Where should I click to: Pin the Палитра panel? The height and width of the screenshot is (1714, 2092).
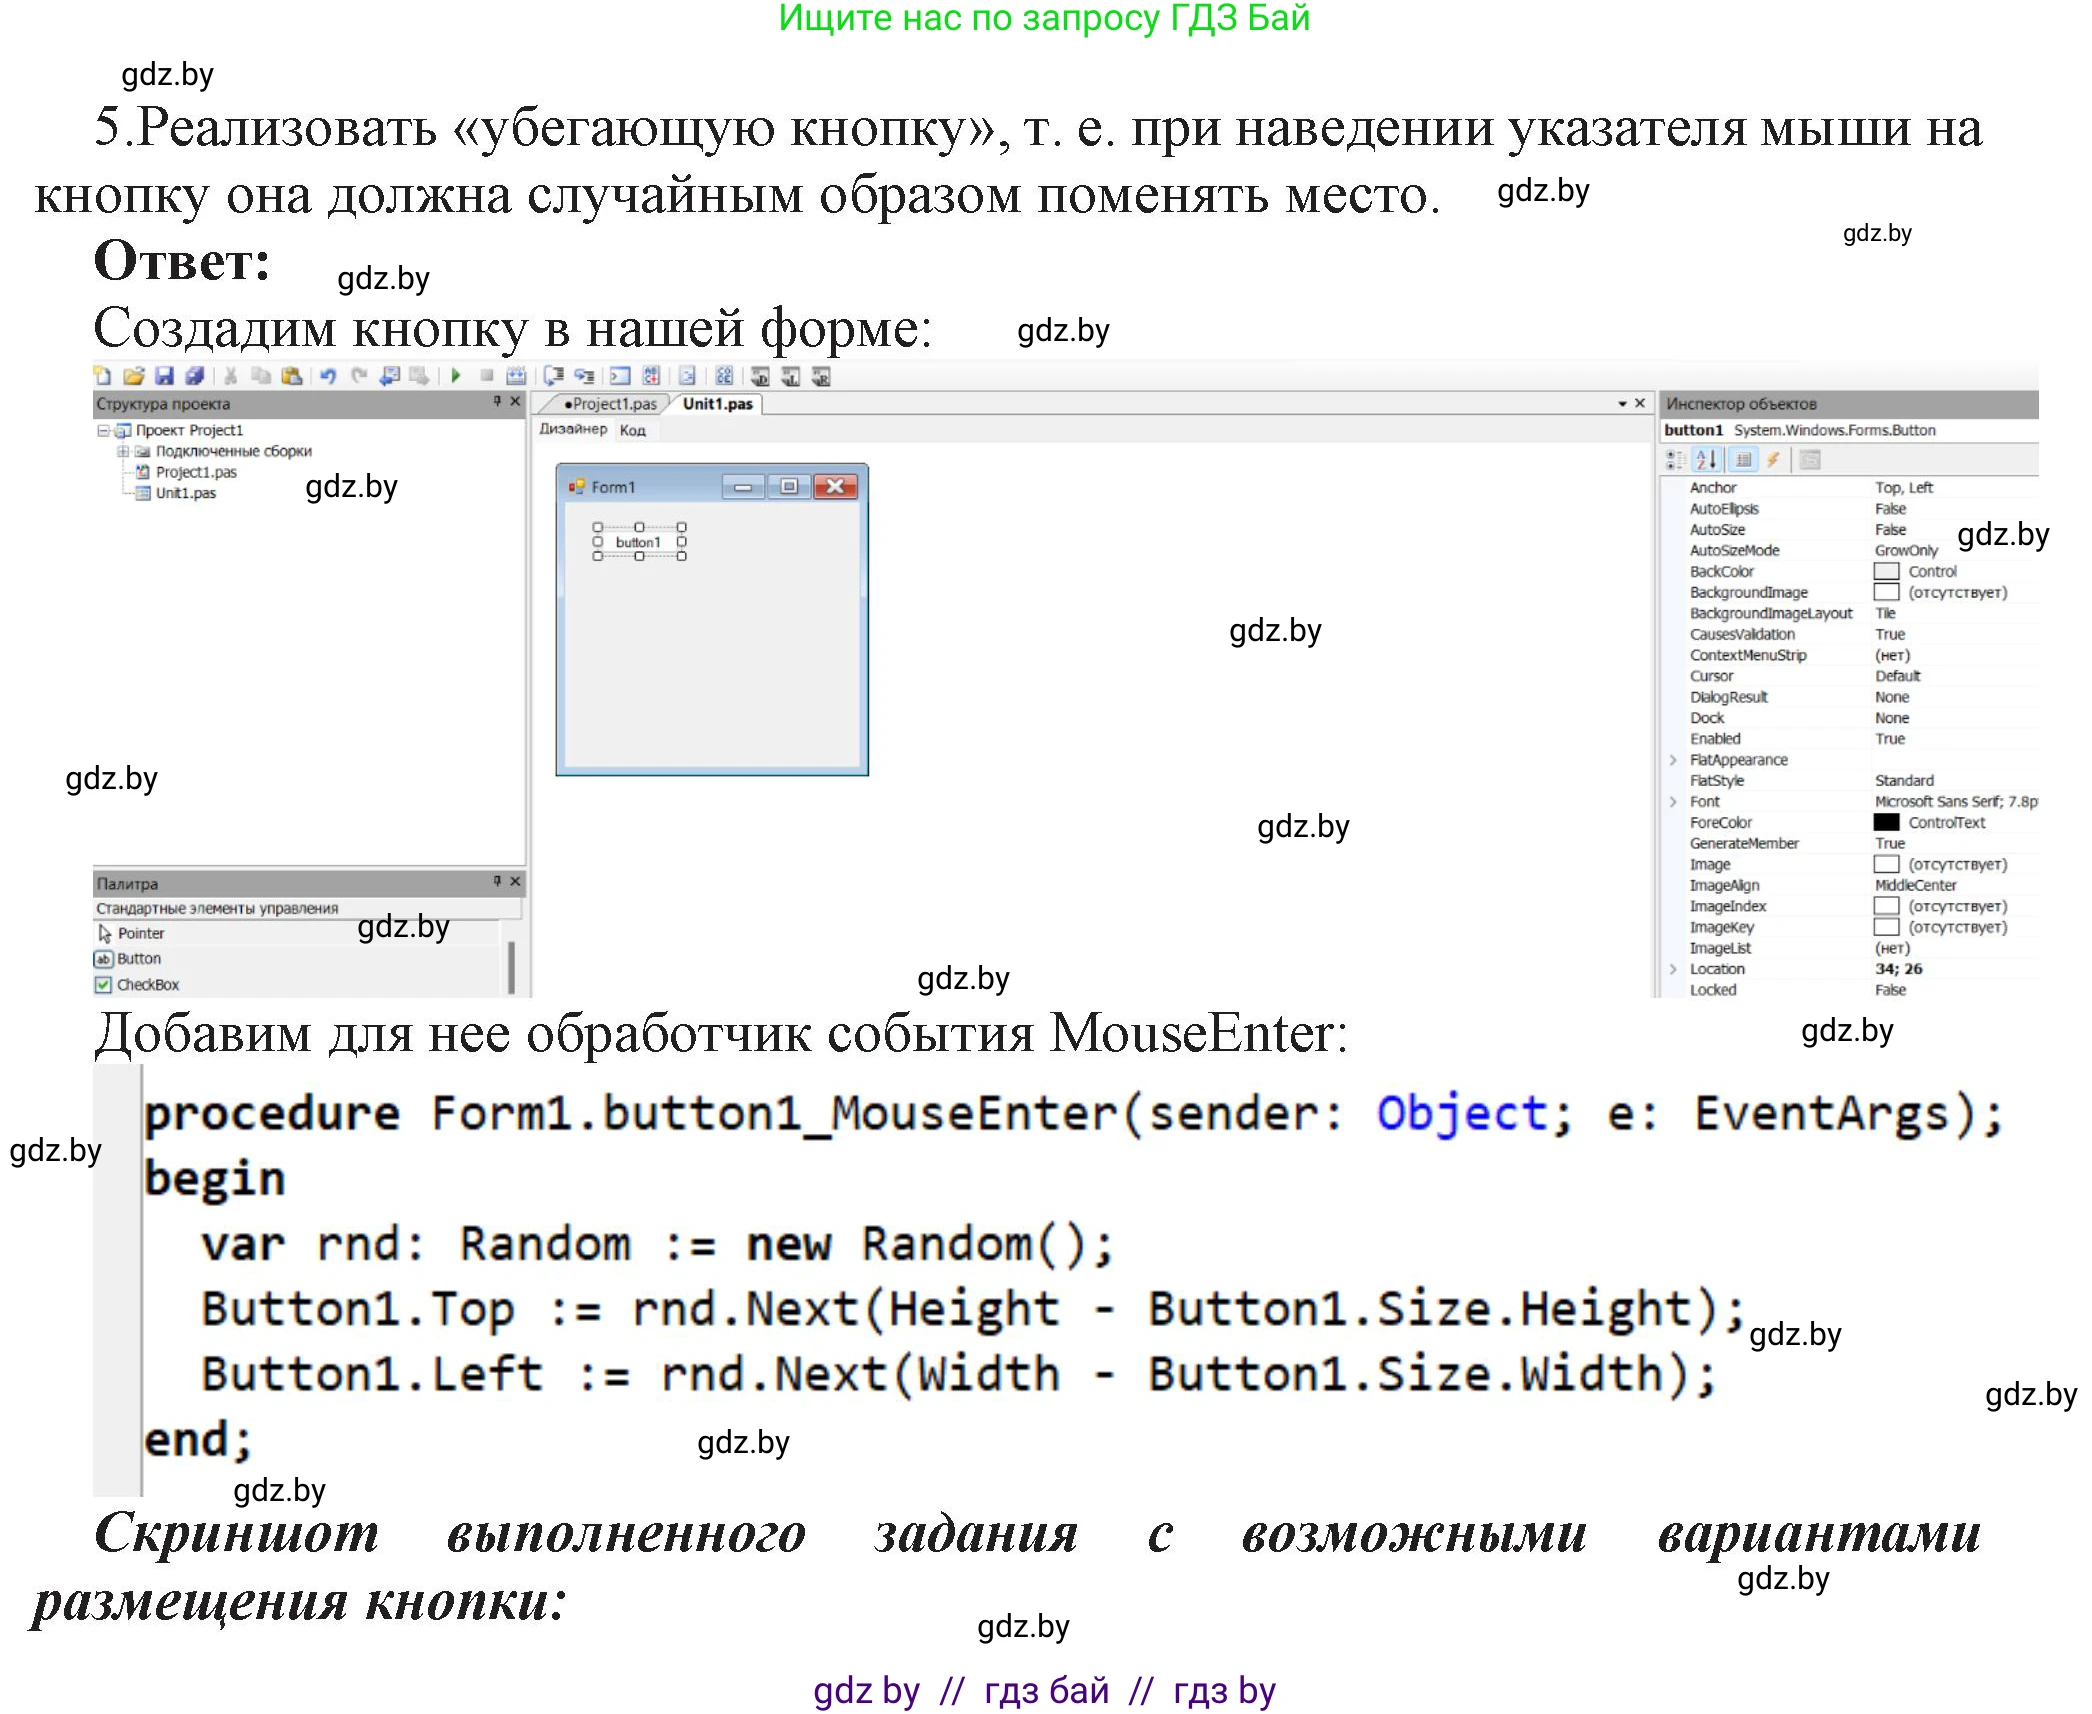tap(497, 881)
